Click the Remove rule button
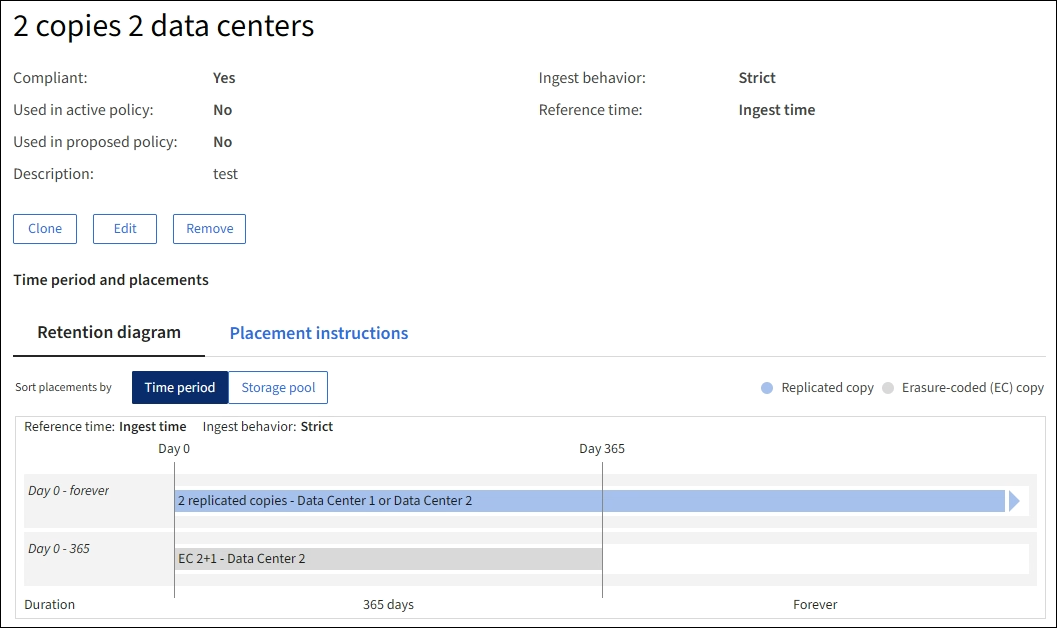The image size is (1057, 628). click(209, 229)
